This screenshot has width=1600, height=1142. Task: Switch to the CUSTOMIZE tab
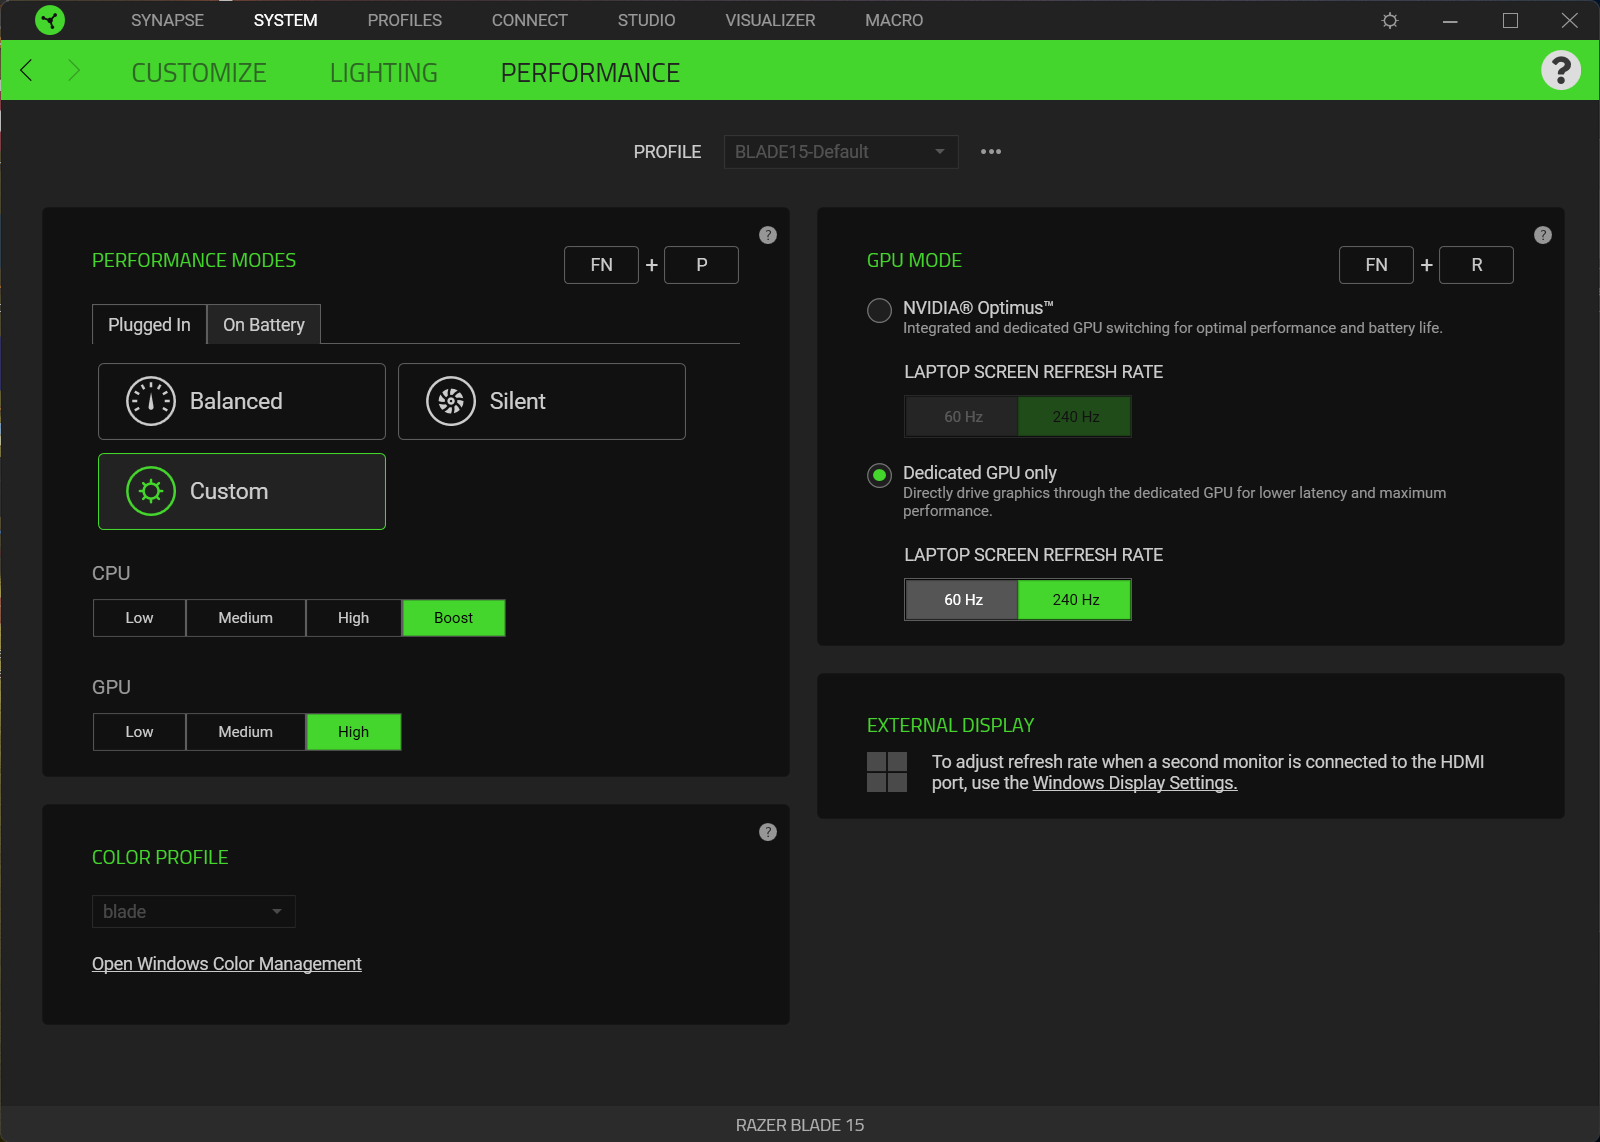(x=199, y=73)
